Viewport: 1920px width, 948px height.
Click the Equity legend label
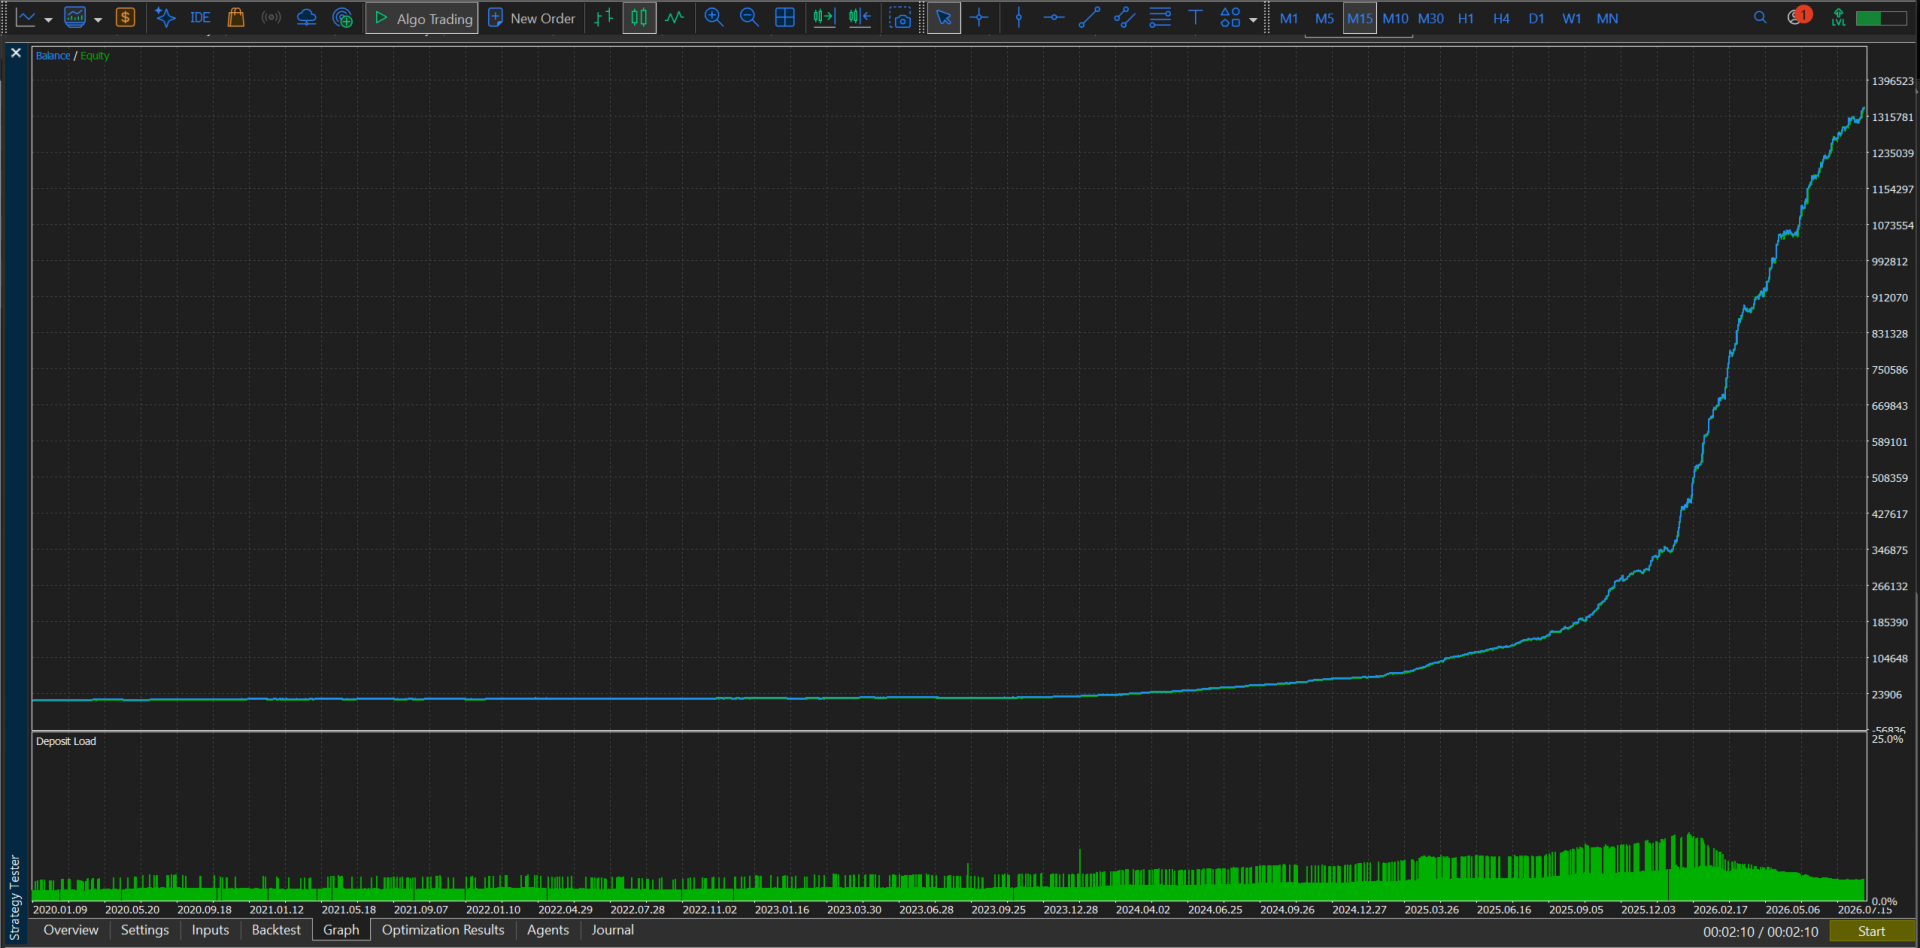pos(95,56)
